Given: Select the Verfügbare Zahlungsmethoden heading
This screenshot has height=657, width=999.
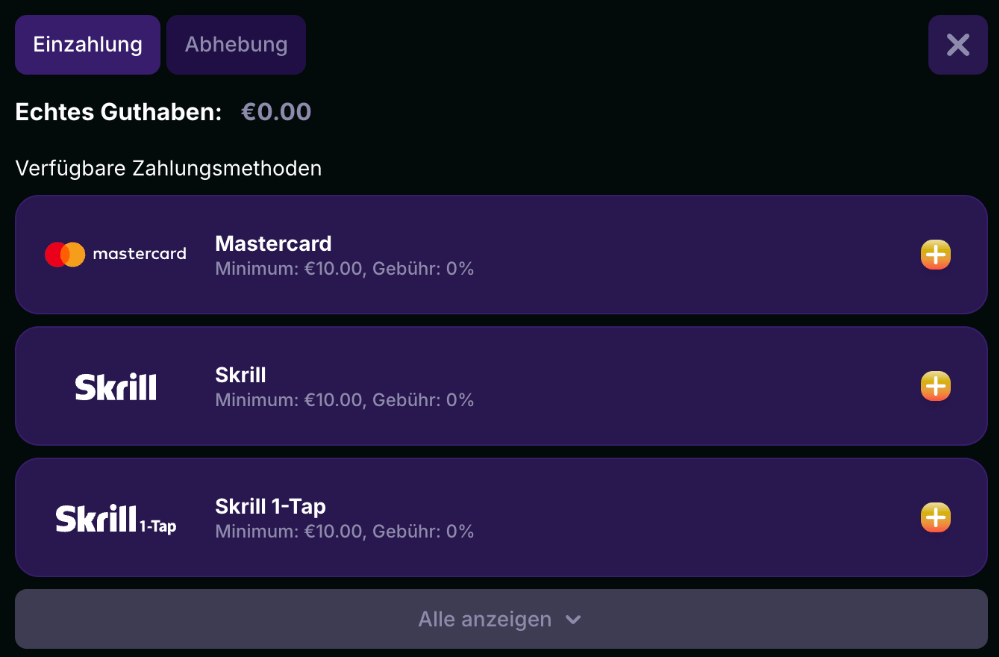Looking at the screenshot, I should (168, 168).
